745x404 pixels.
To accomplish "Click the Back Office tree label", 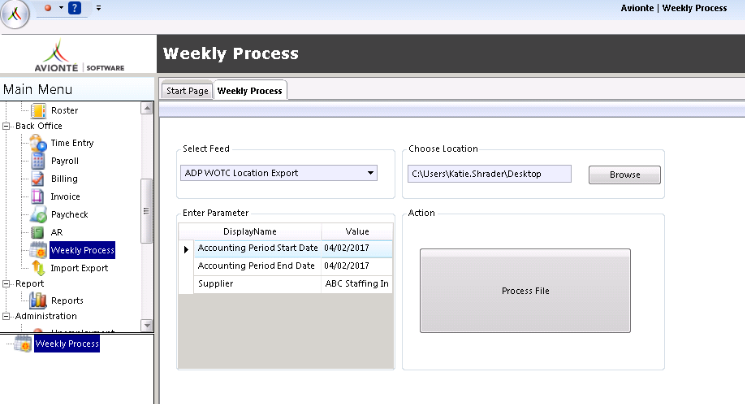I will pyautogui.click(x=38, y=125).
